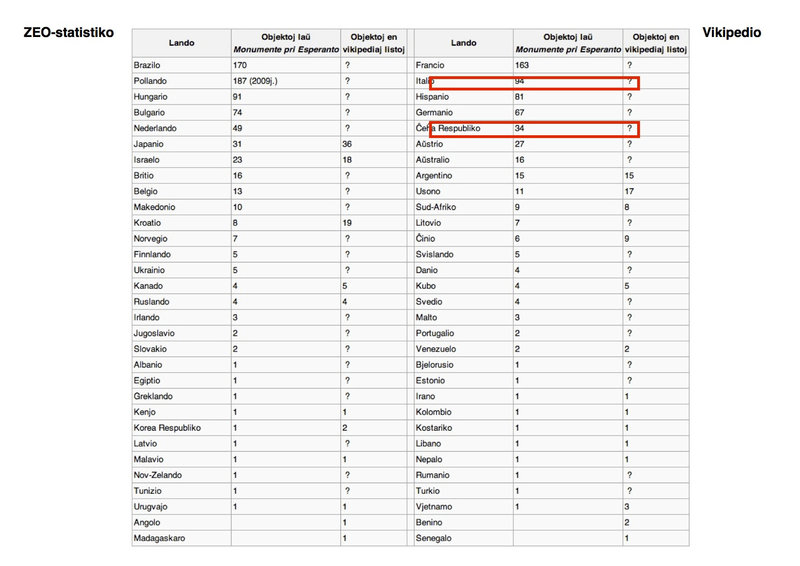Click the red highlighted Ĉeĥa Respubliko row
Viewport: 800px width, 566px height.
(x=534, y=129)
